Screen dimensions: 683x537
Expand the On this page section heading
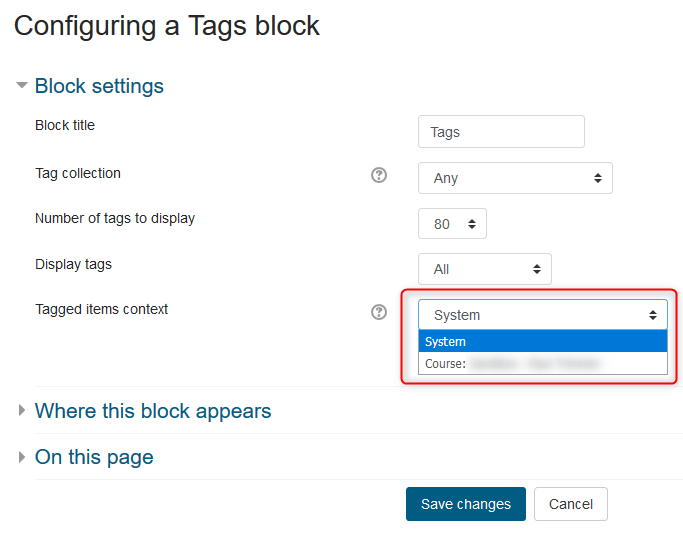[94, 458]
